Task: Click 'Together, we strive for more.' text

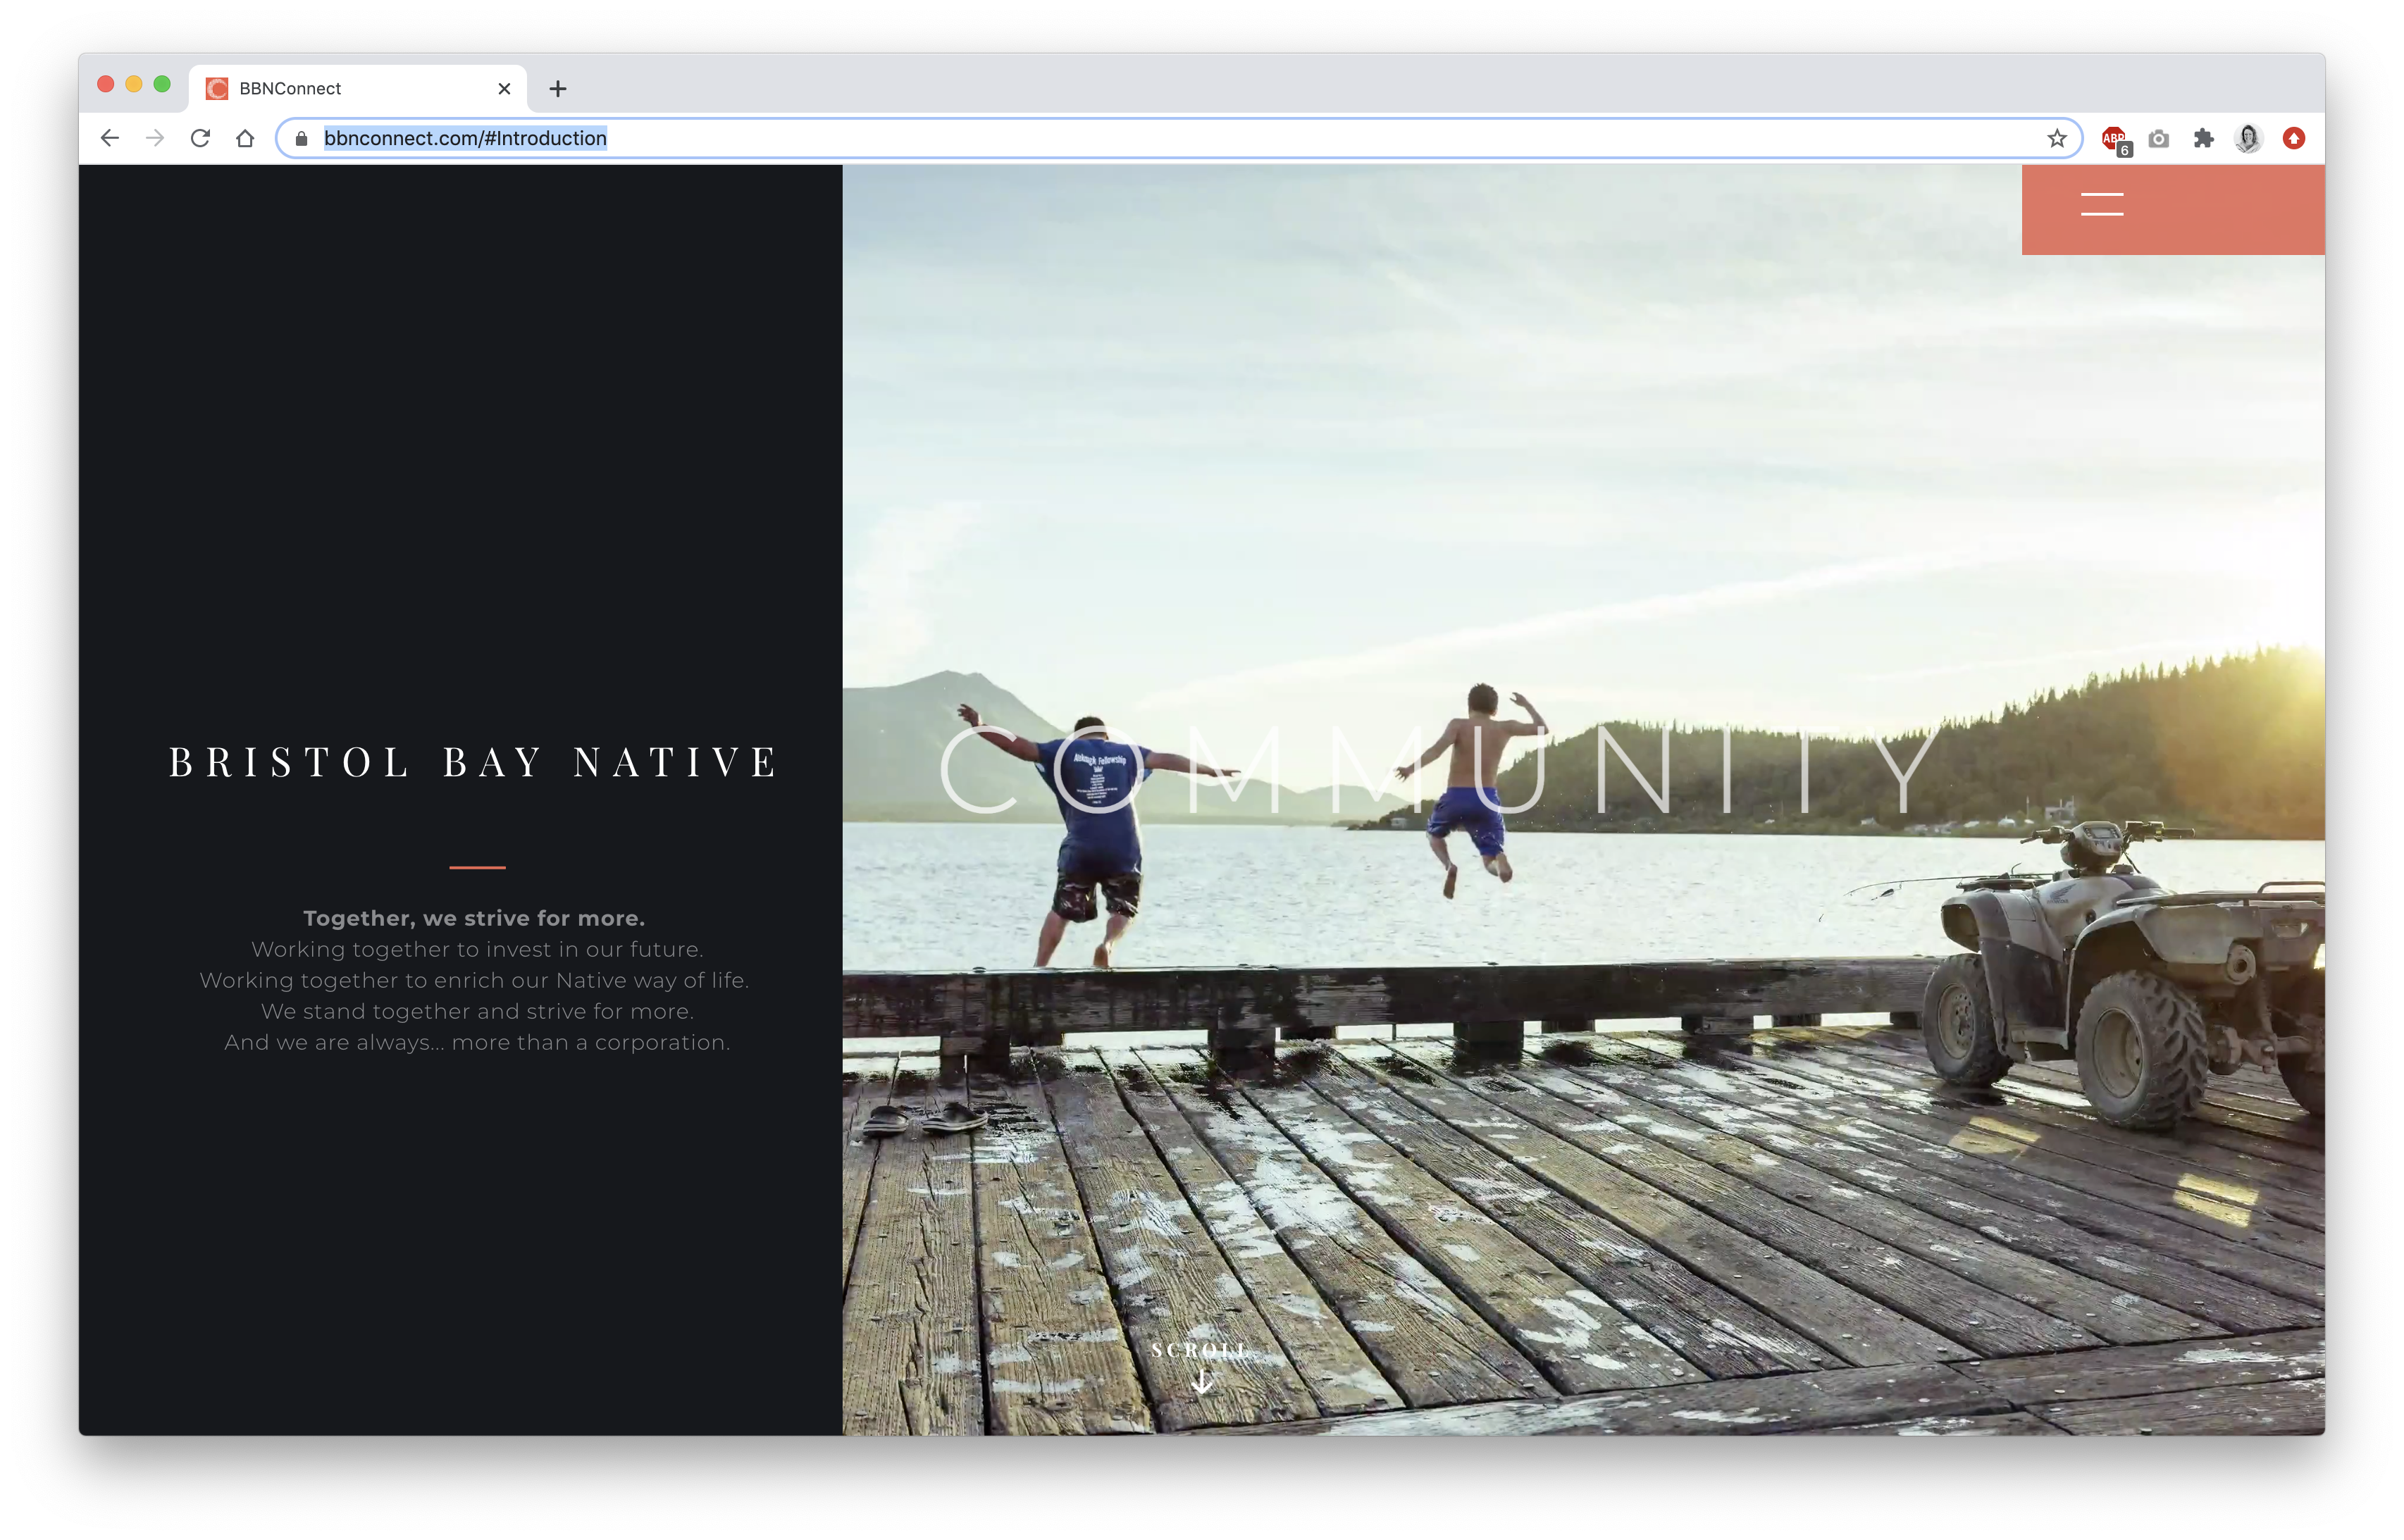Action: point(474,918)
